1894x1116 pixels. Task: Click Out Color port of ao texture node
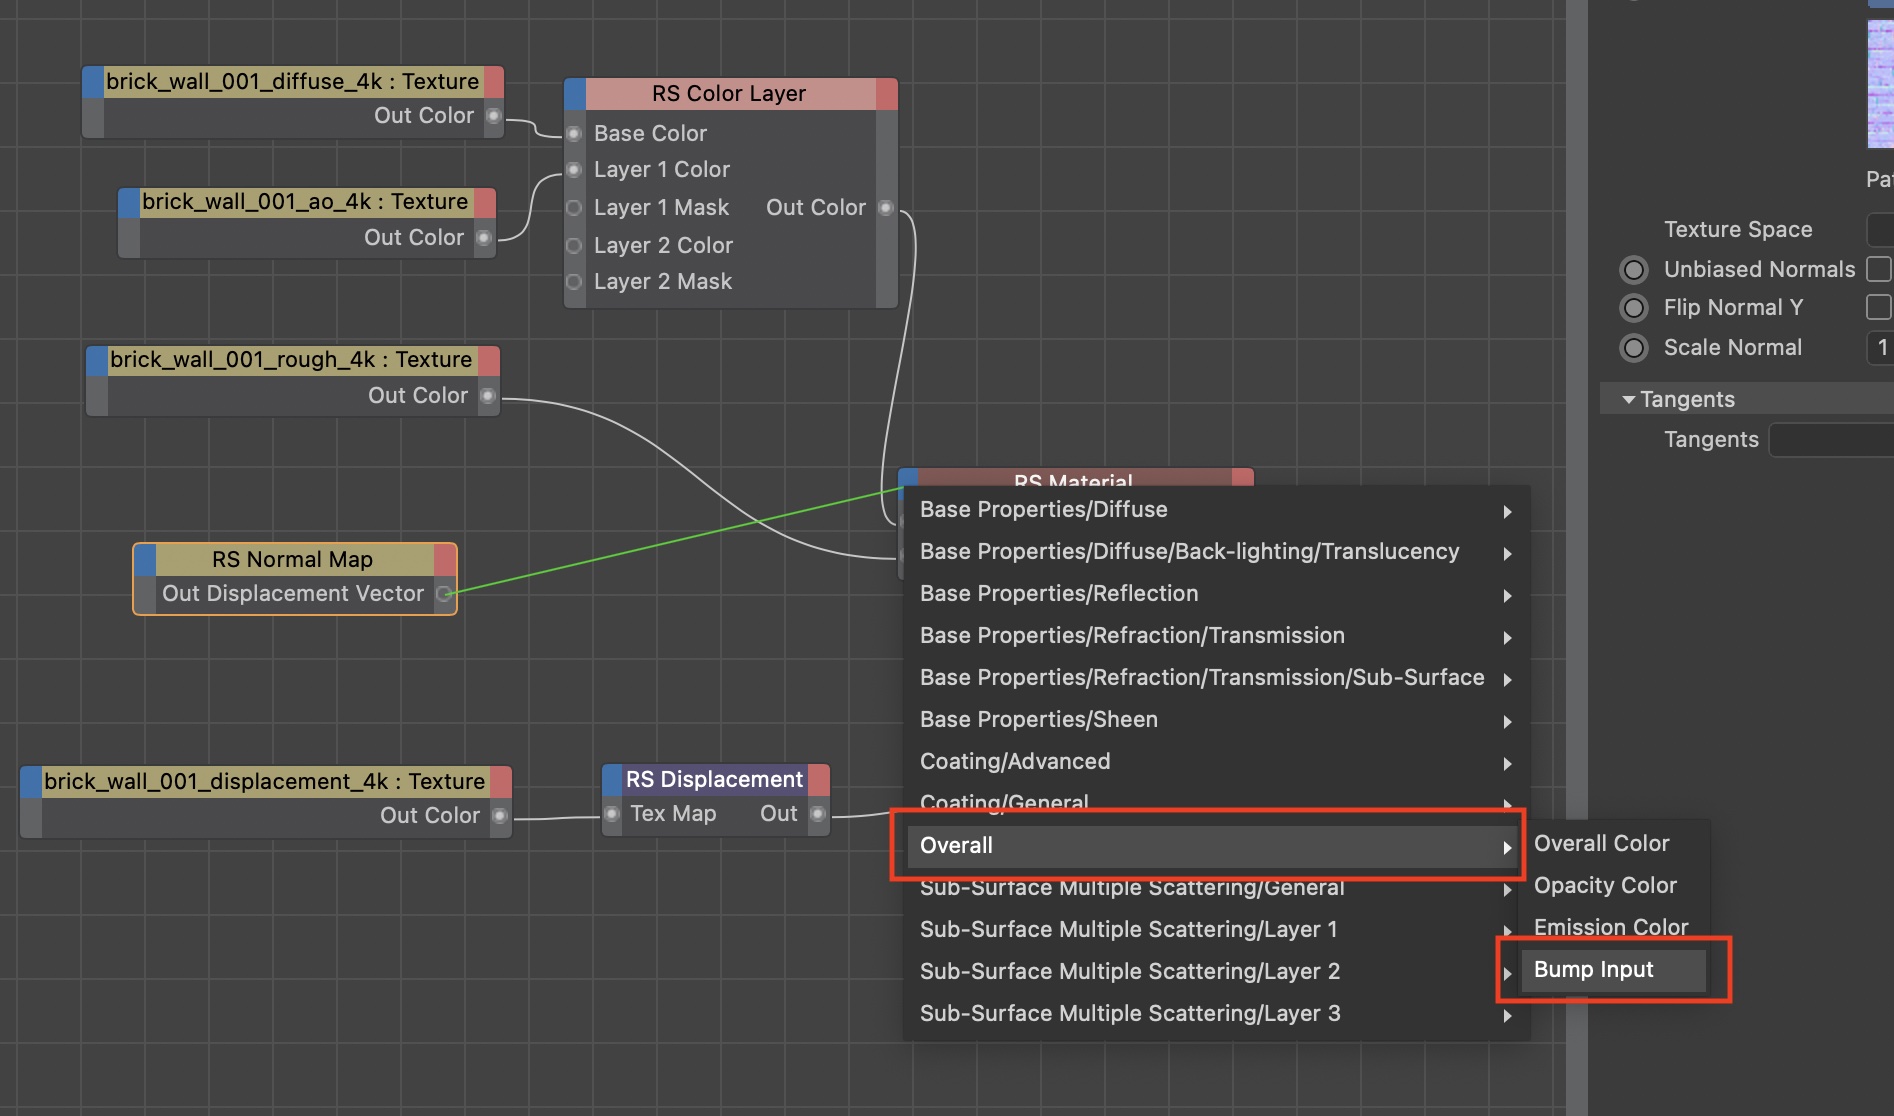484,238
